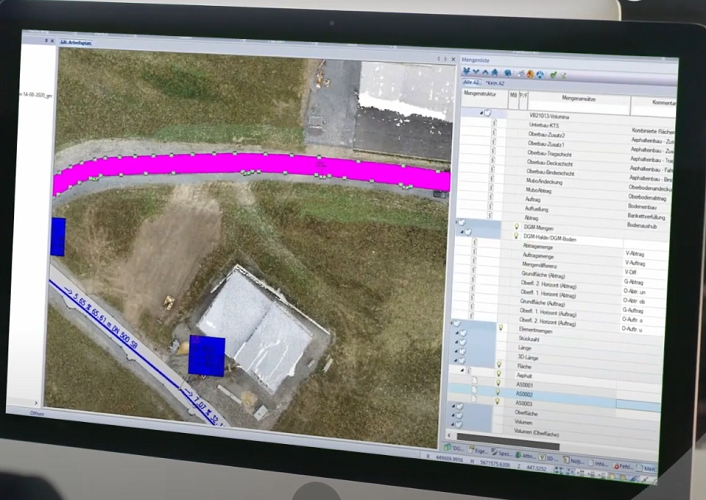Click the Mengenstruktur column header
Screen dimensions: 706x500
tap(484, 98)
